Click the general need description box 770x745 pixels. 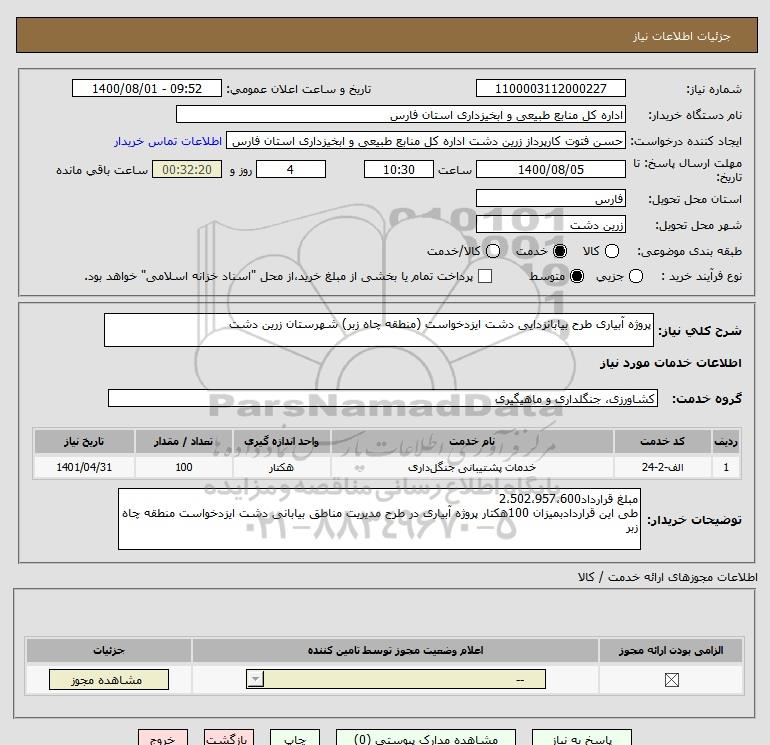pyautogui.click(x=379, y=330)
